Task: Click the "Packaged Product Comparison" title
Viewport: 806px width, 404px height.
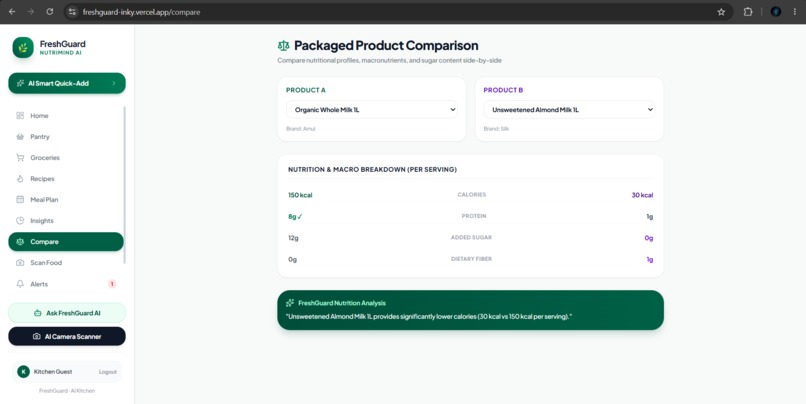Action: tap(386, 46)
